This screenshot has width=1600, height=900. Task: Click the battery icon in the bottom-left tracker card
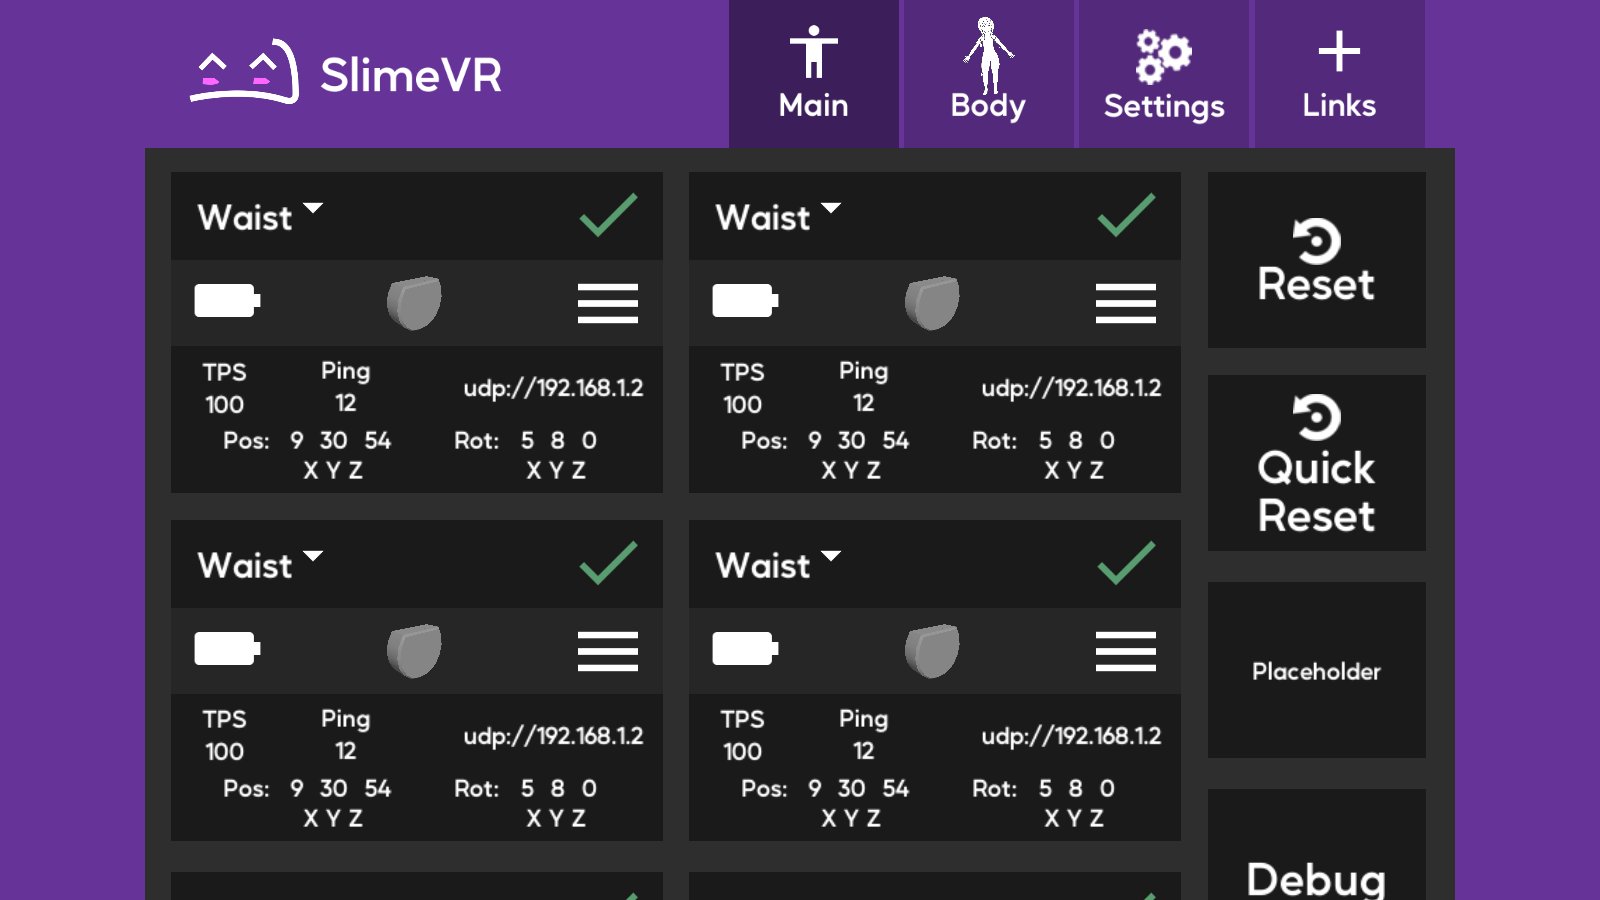click(227, 648)
